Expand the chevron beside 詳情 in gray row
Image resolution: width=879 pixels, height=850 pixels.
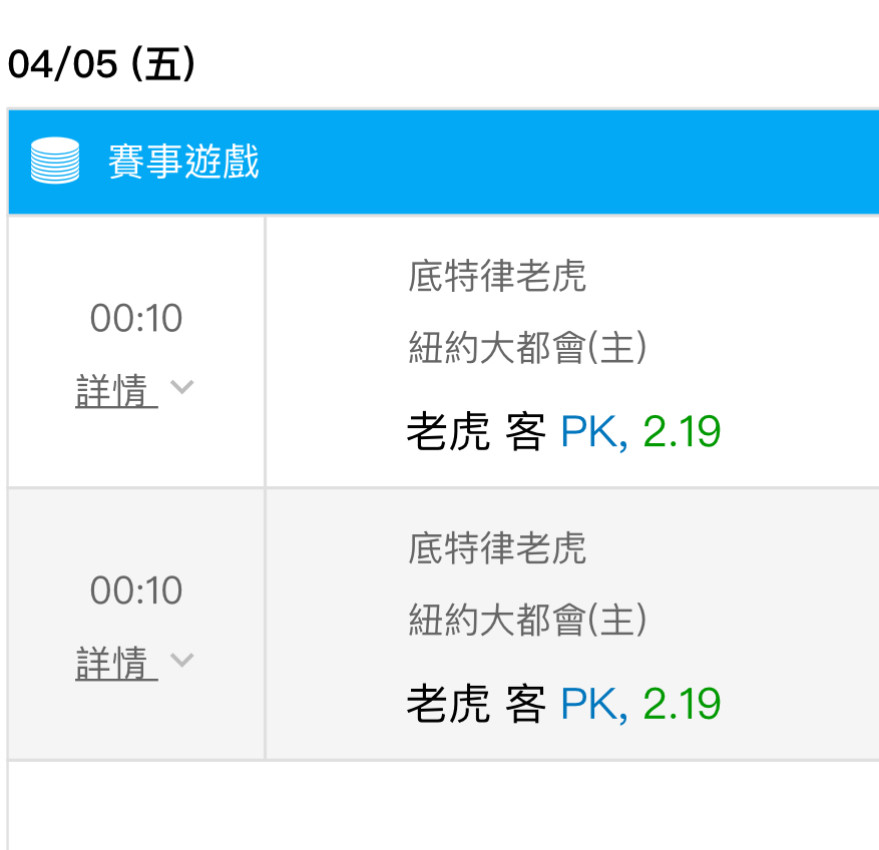tap(182, 659)
